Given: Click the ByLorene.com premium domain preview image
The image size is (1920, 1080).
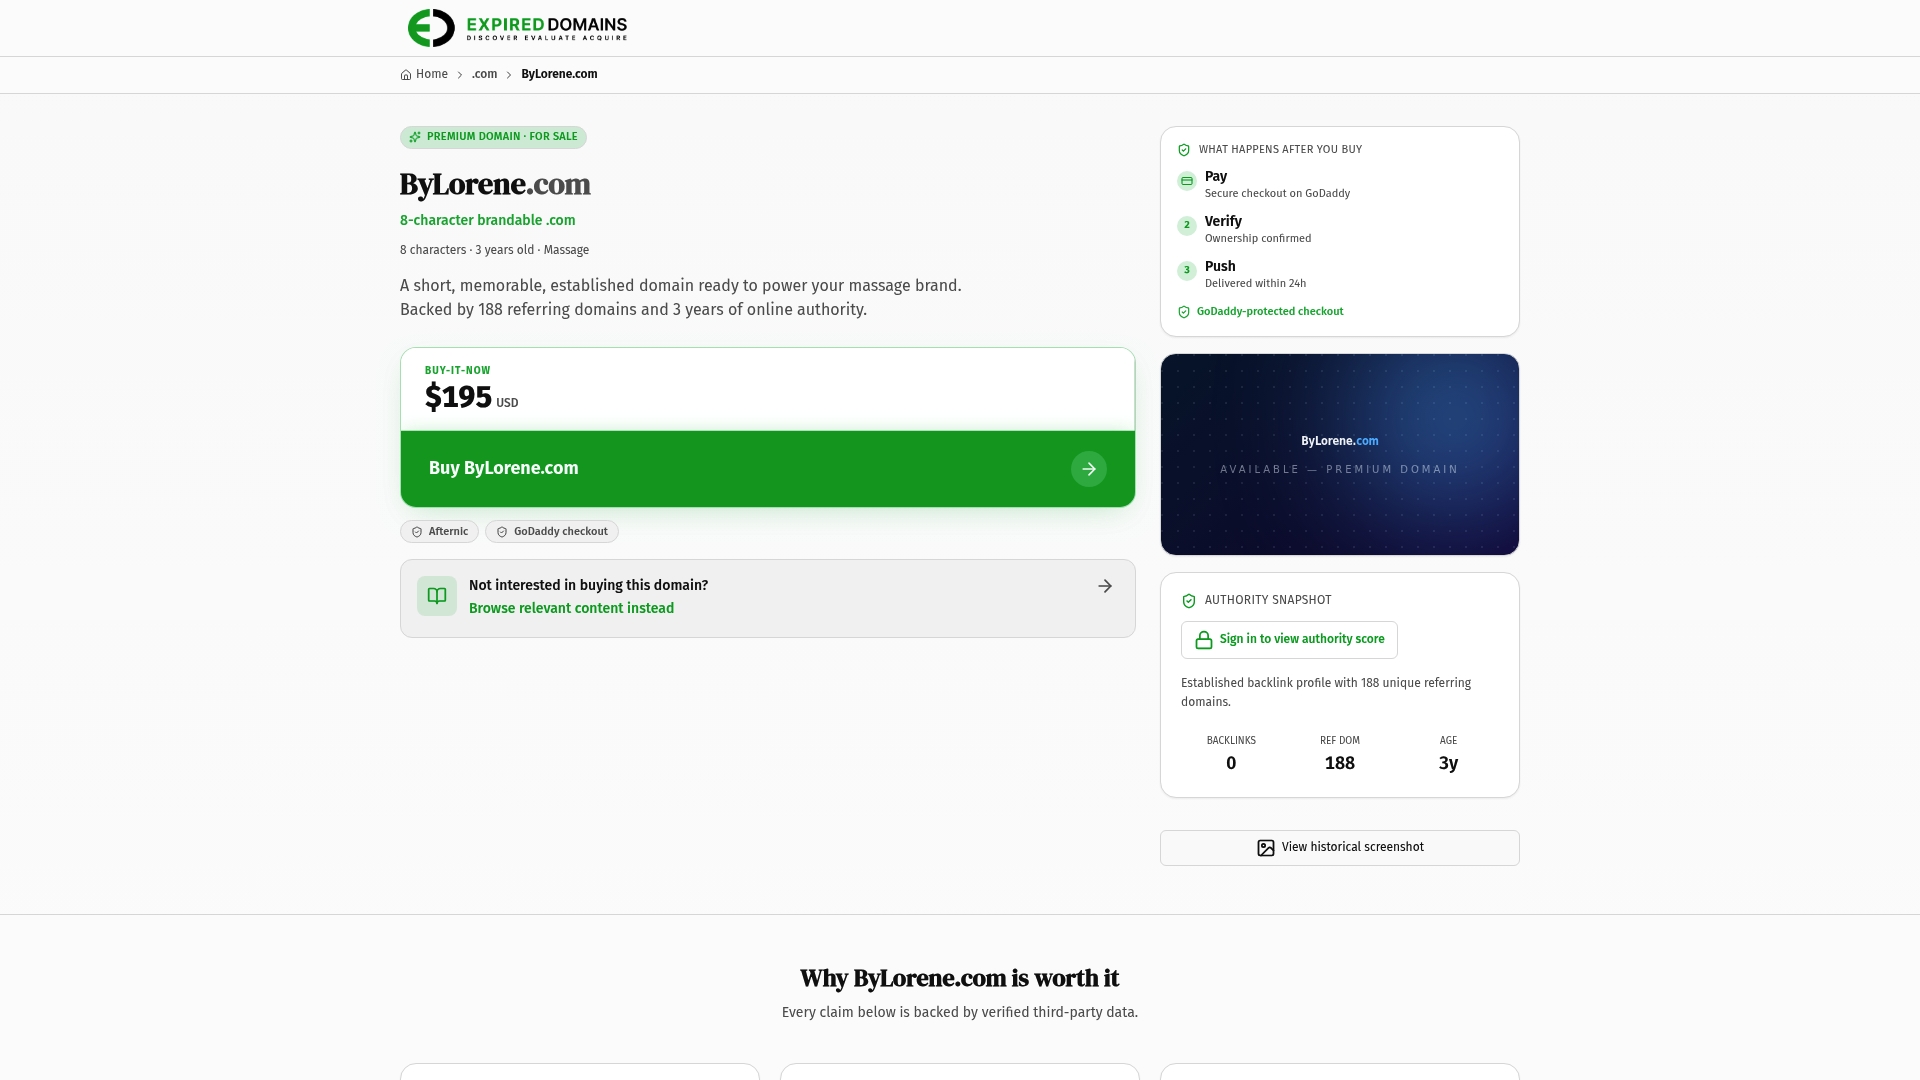Looking at the screenshot, I should point(1340,454).
